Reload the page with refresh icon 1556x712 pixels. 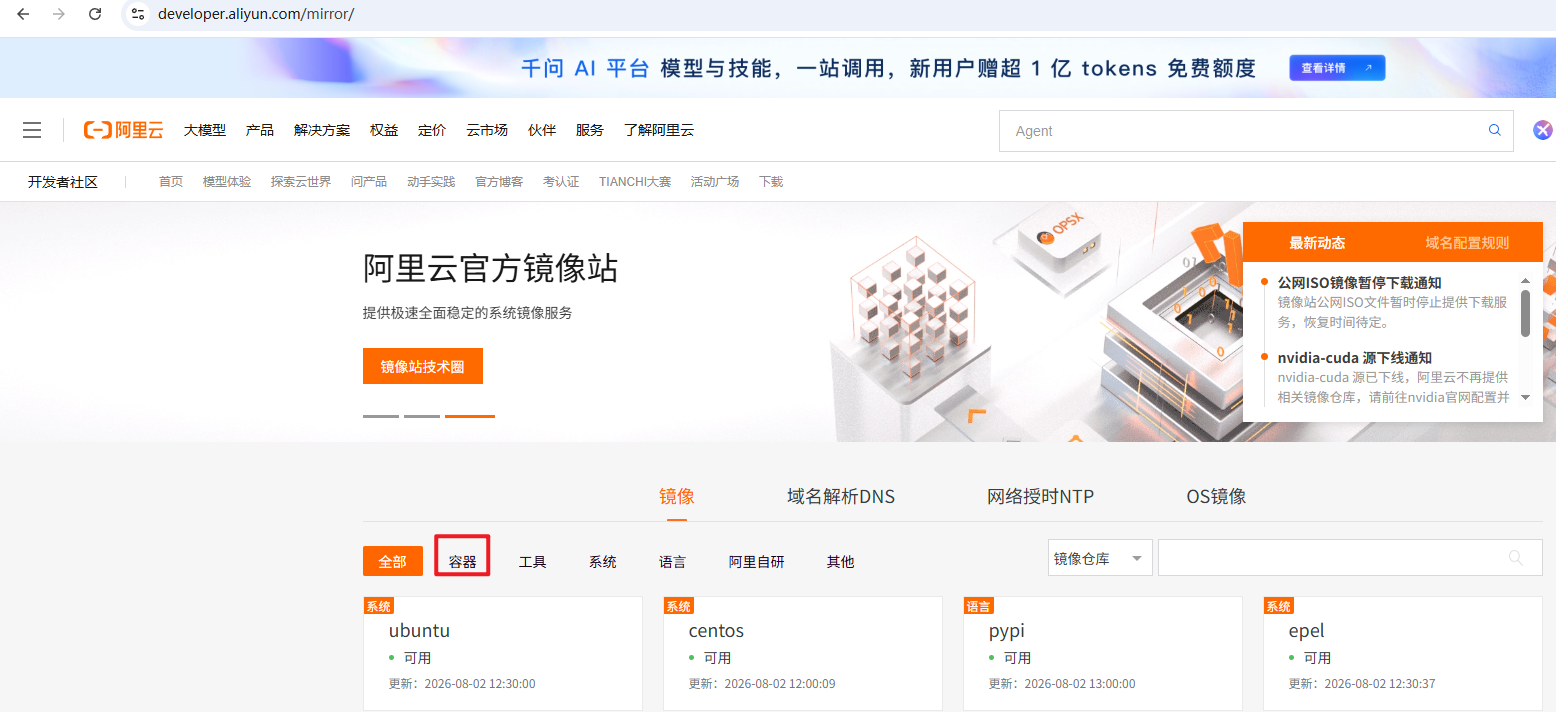tap(95, 14)
